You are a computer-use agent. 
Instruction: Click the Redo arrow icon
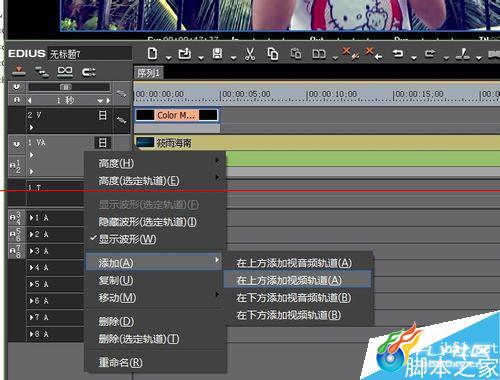point(430,54)
